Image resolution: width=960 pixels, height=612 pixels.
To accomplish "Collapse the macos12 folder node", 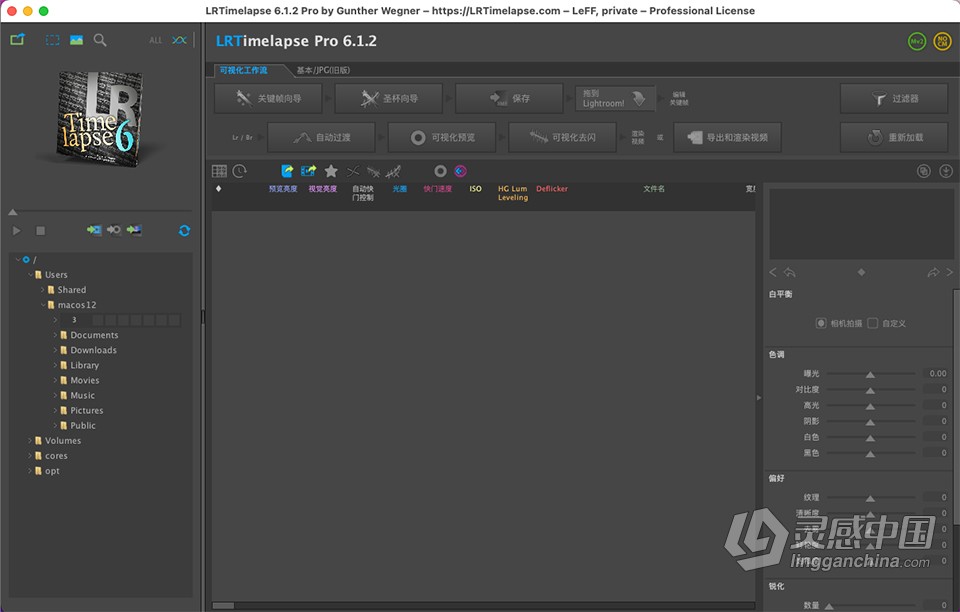I will [43, 305].
